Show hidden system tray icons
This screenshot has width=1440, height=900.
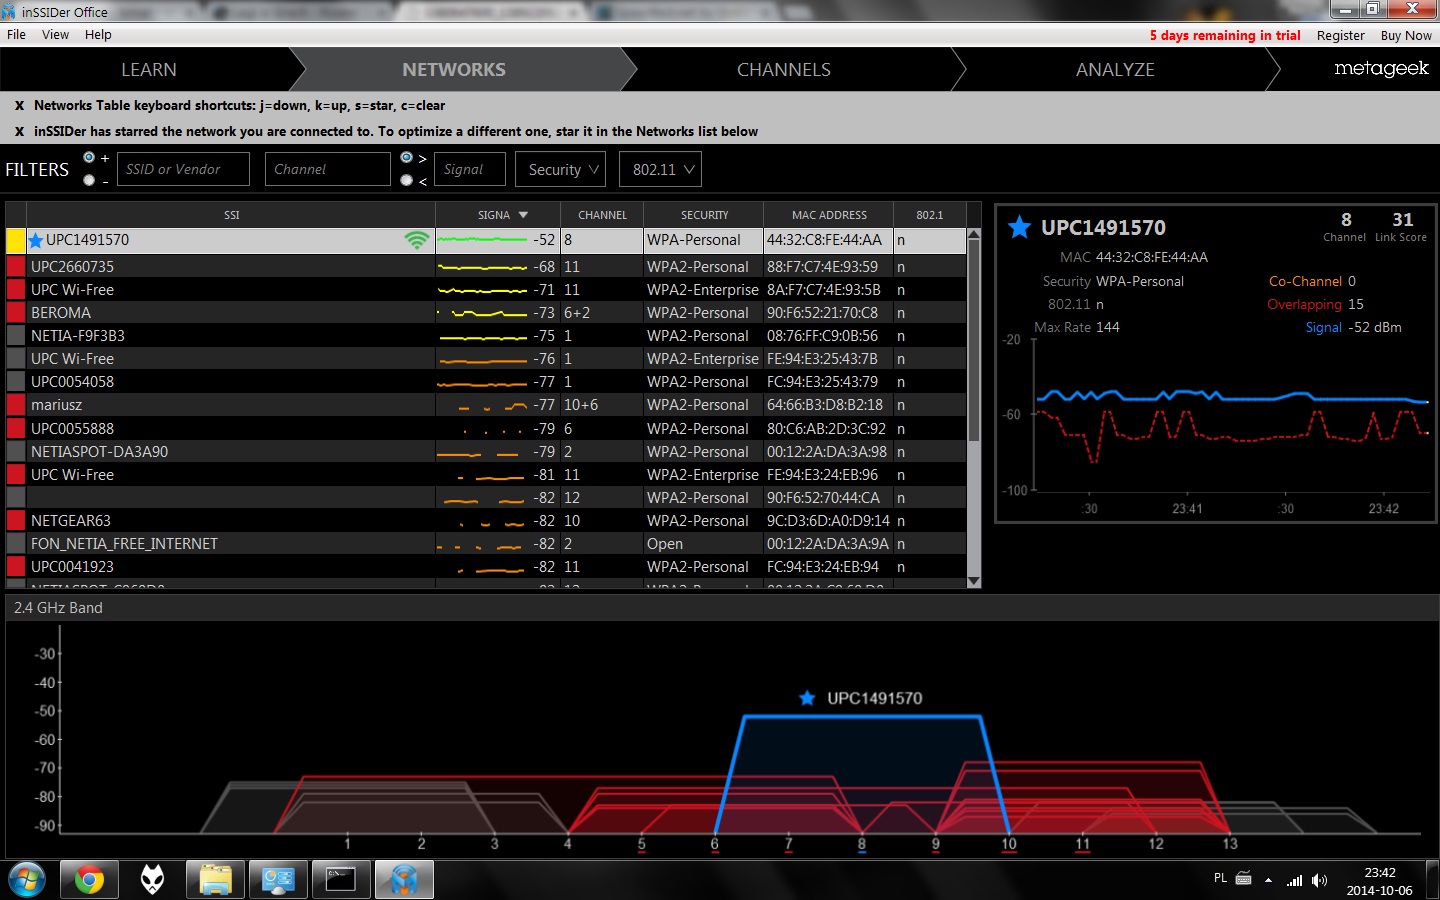click(x=1268, y=880)
